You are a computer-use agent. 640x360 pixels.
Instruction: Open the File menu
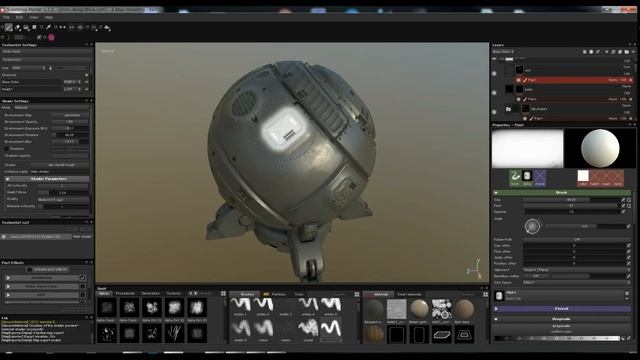coord(7,18)
